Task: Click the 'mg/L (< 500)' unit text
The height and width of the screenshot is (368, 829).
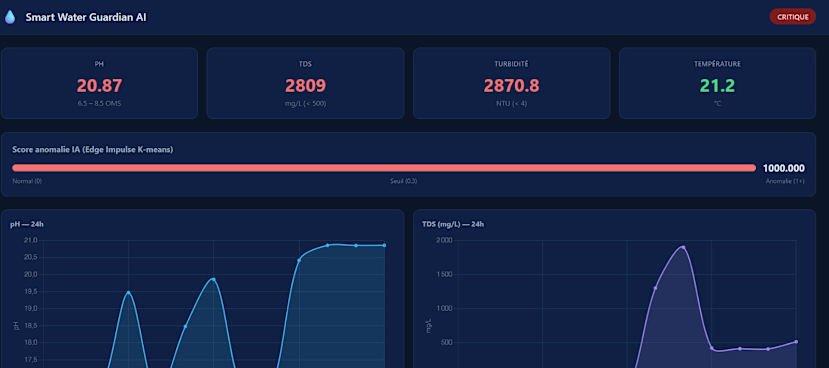Action: click(x=306, y=104)
